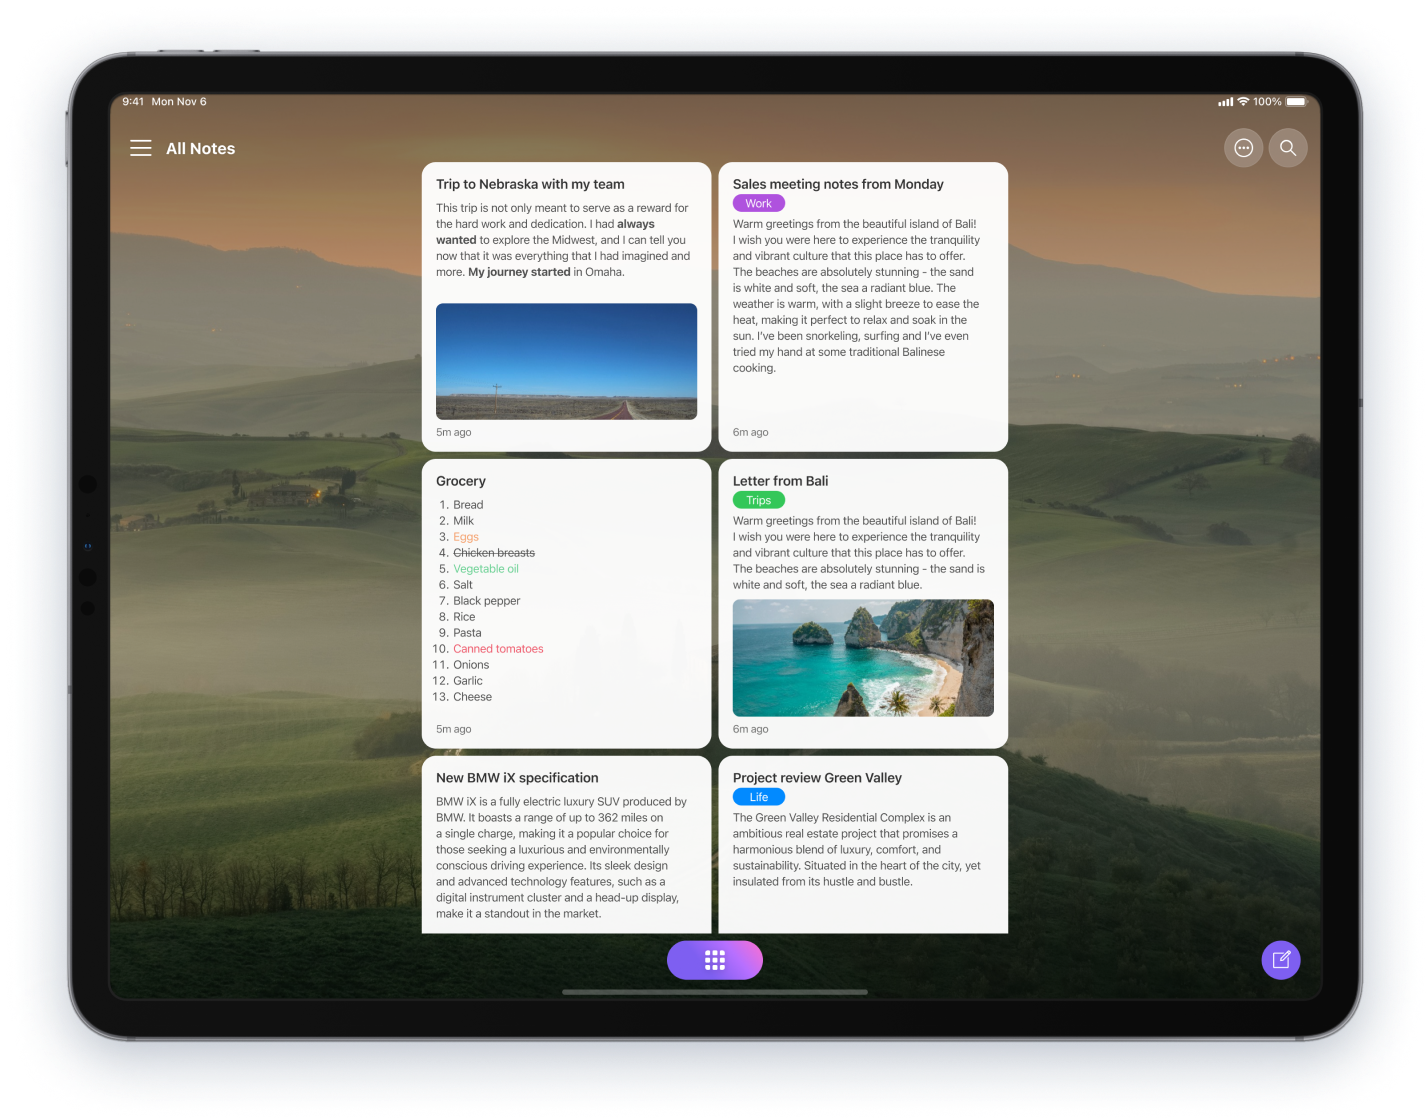Open the Nebraska road photo
The height and width of the screenshot is (1120, 1427).
point(566,361)
